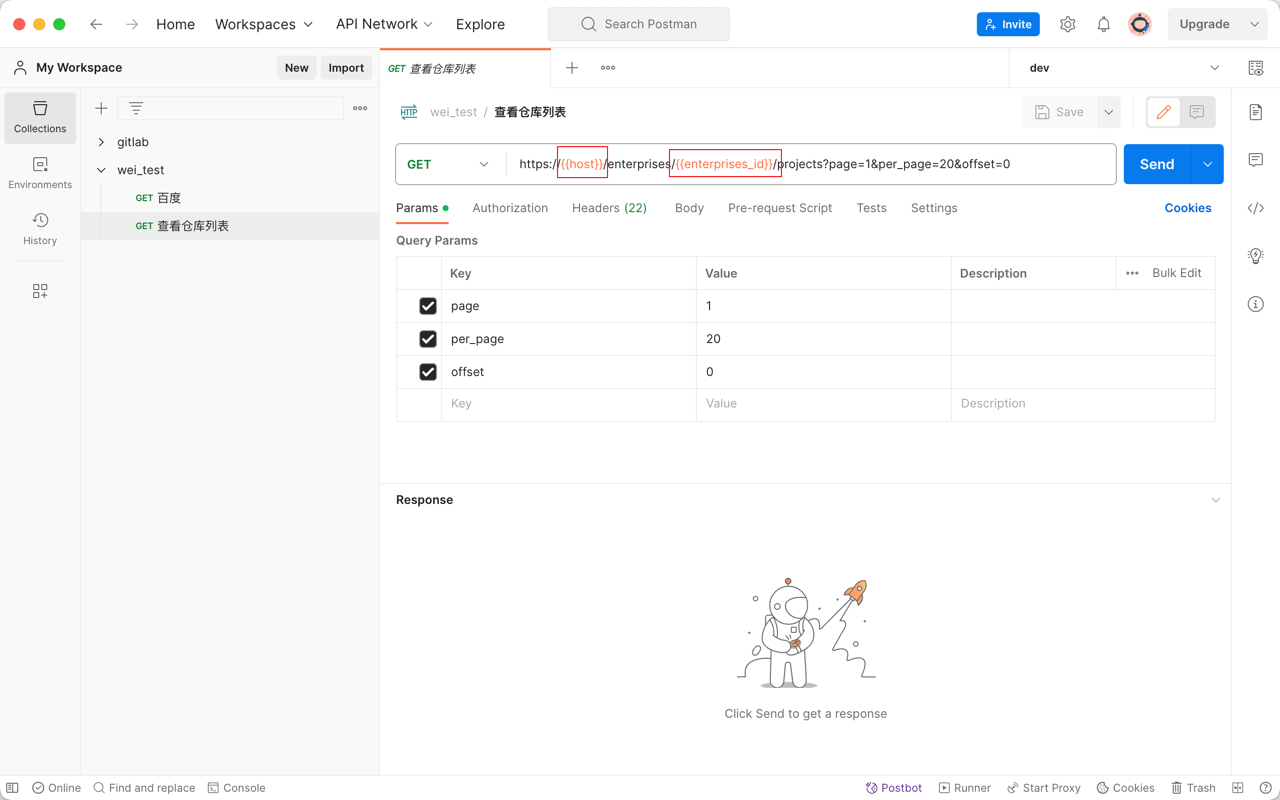Open collections panel more options
Image resolution: width=1280 pixels, height=800 pixels.
click(x=360, y=108)
